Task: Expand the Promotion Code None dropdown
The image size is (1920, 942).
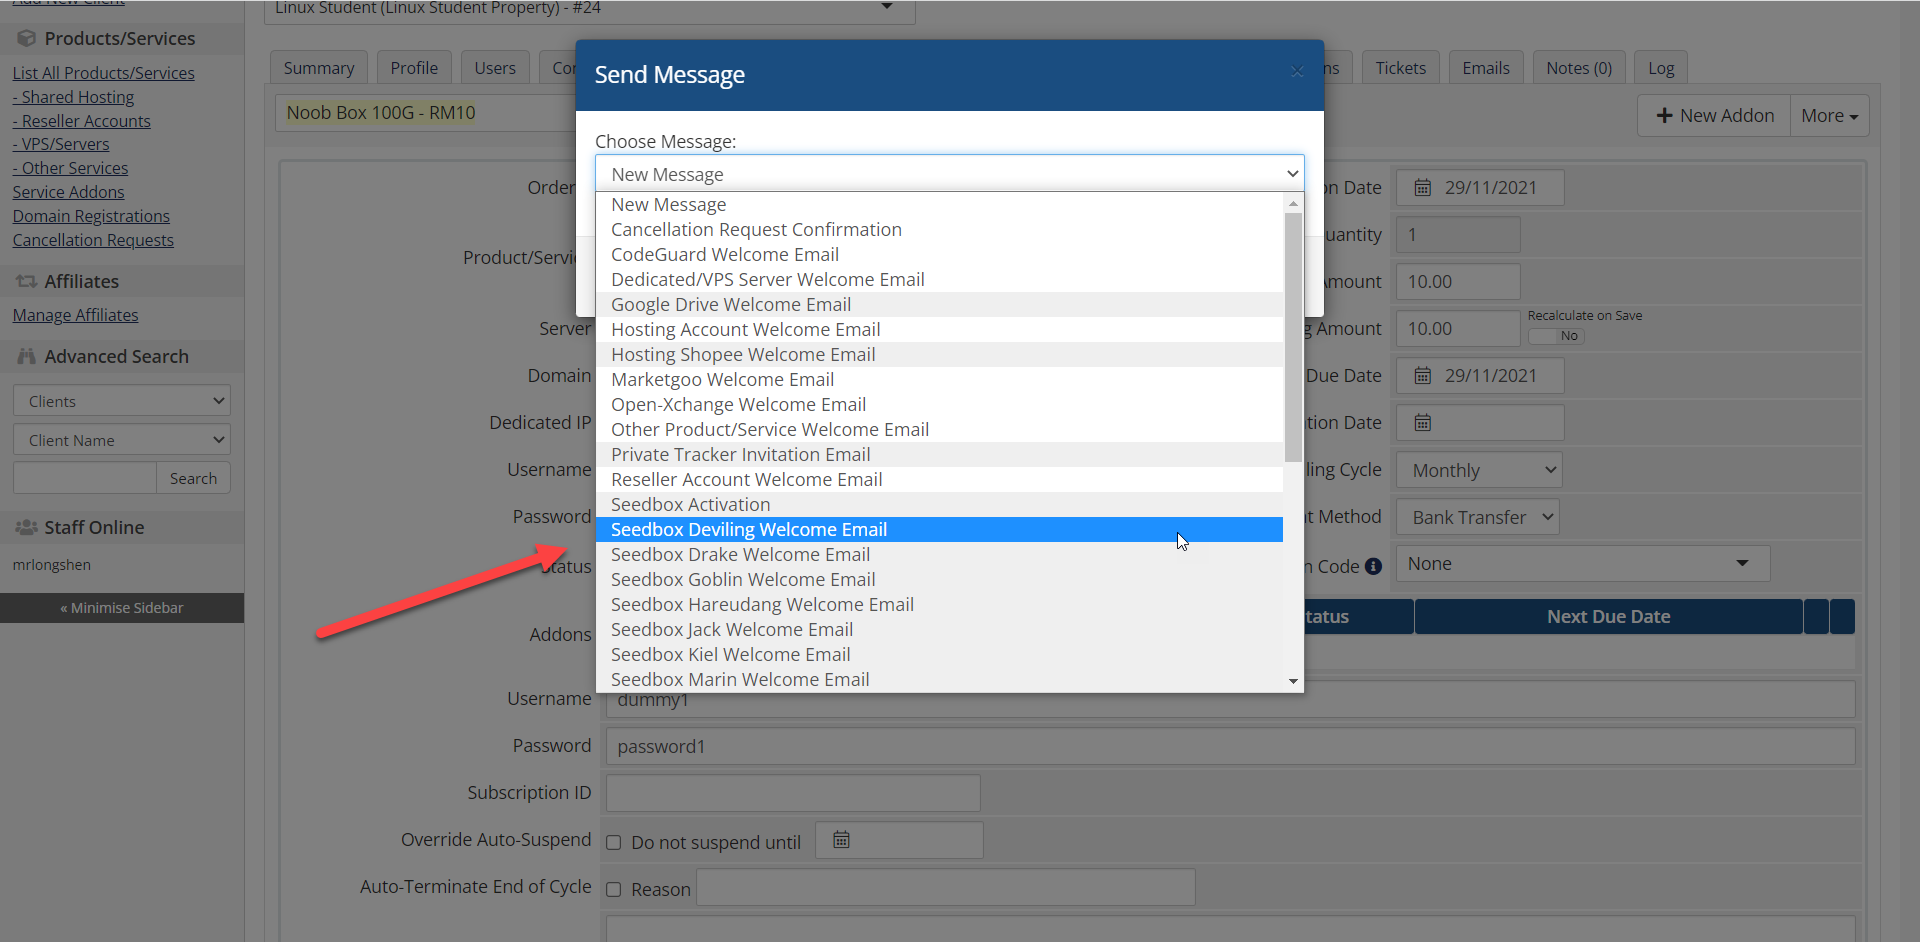Action: [1583, 564]
